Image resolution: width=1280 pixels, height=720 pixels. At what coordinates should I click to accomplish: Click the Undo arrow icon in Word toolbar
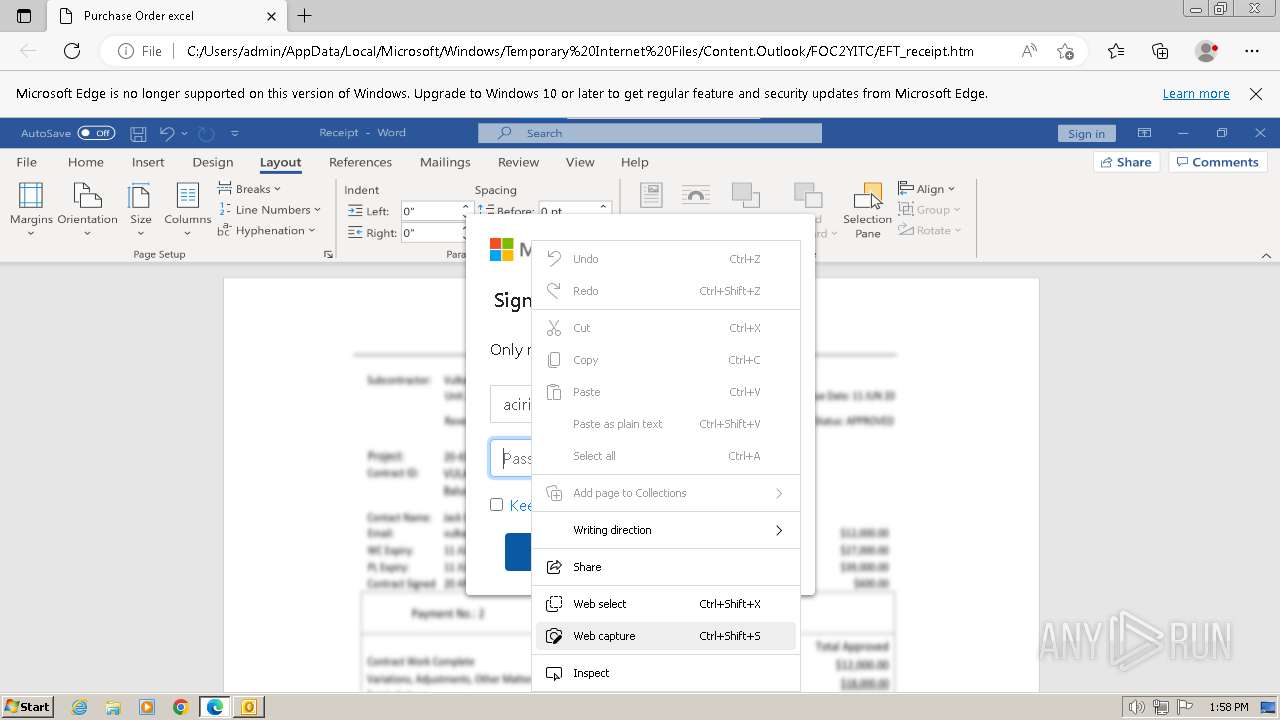(167, 133)
